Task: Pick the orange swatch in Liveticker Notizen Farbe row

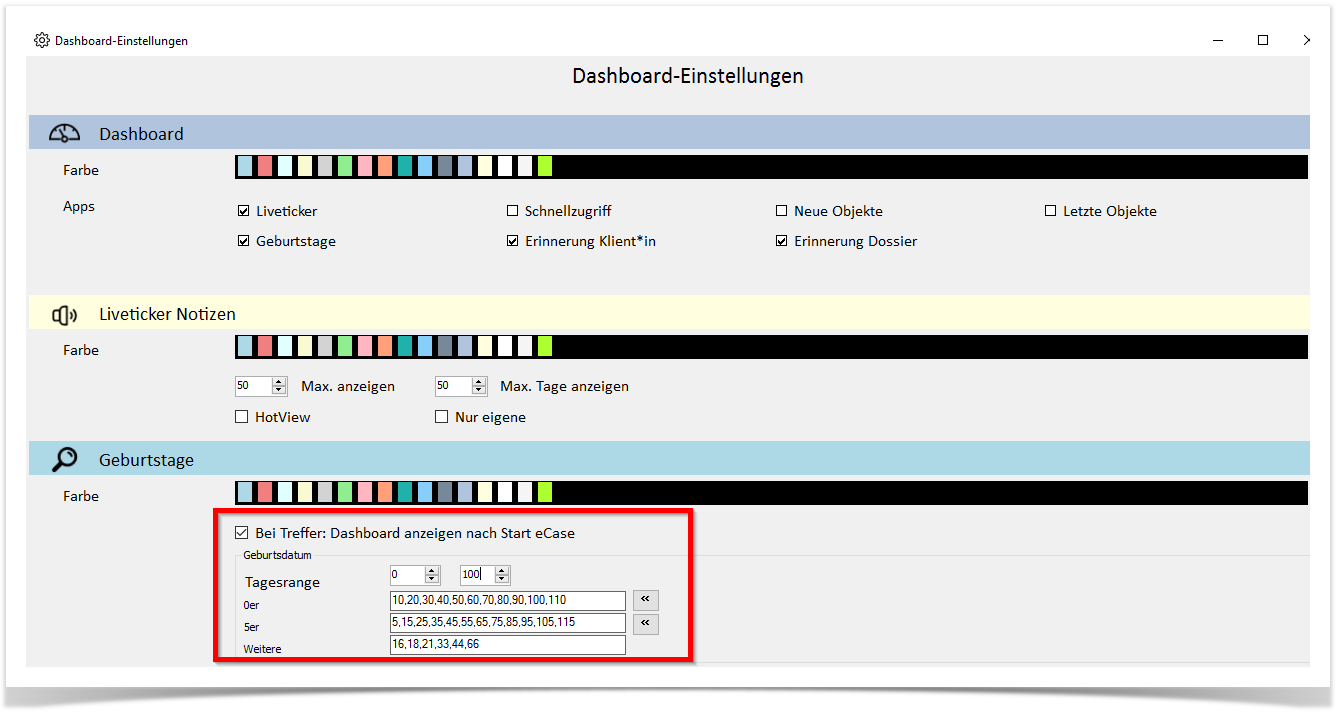Action: [384, 347]
